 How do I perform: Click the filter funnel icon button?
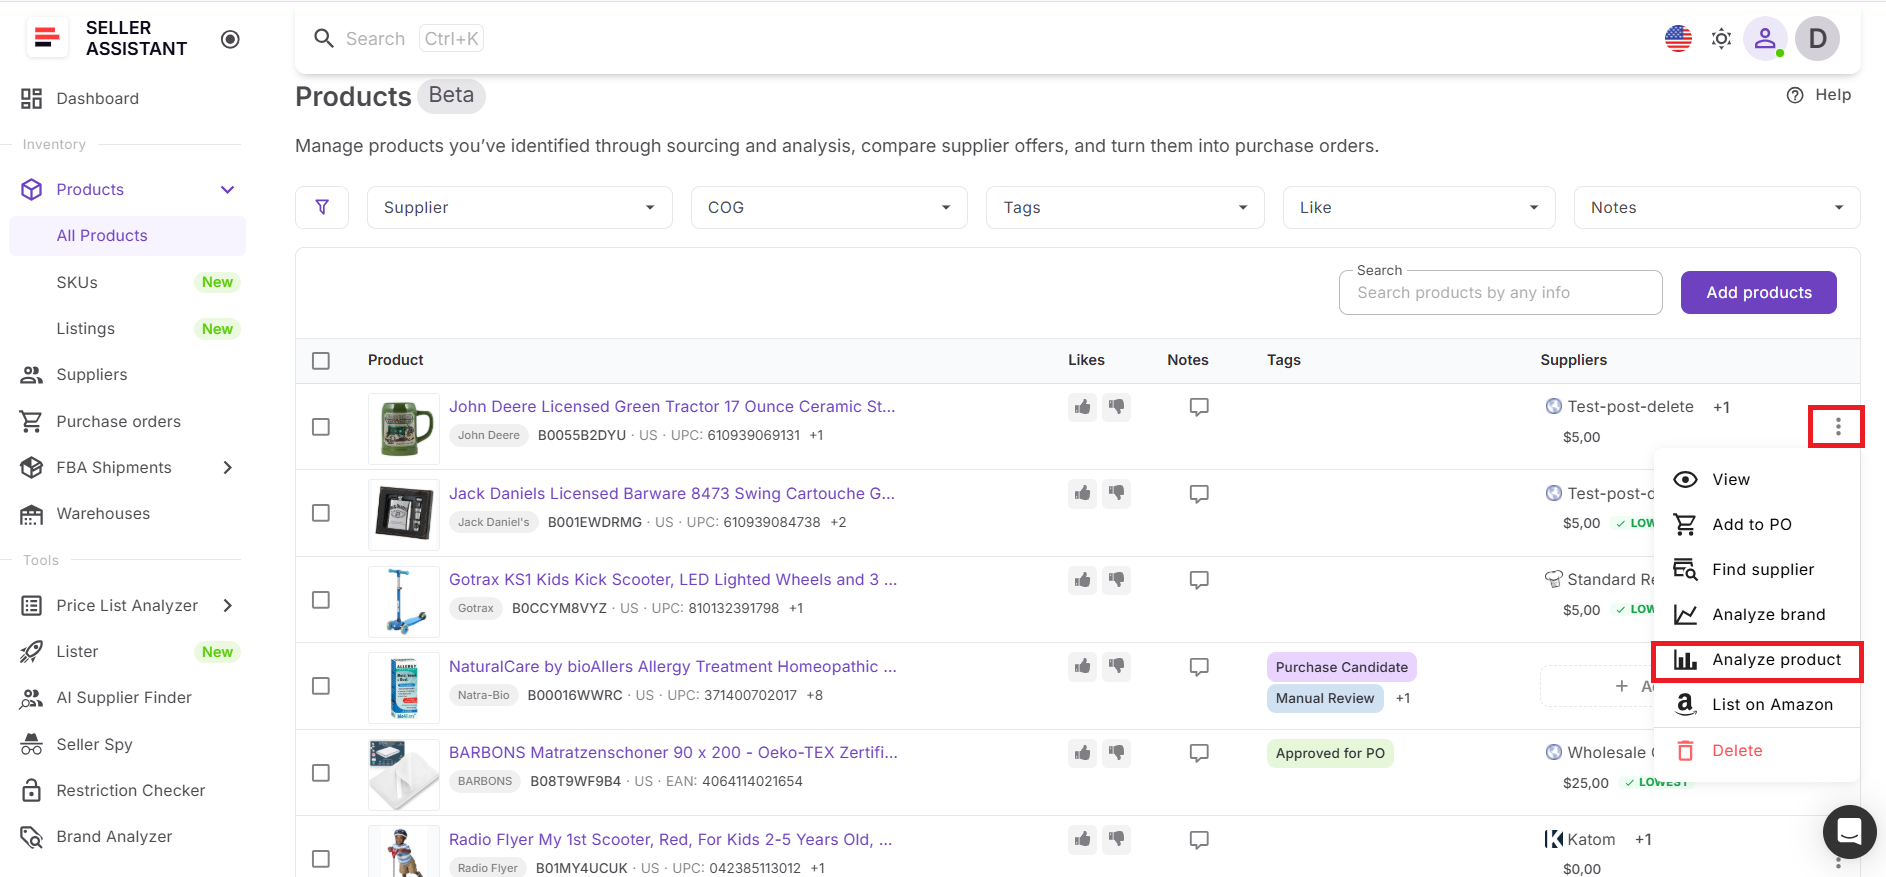(322, 207)
